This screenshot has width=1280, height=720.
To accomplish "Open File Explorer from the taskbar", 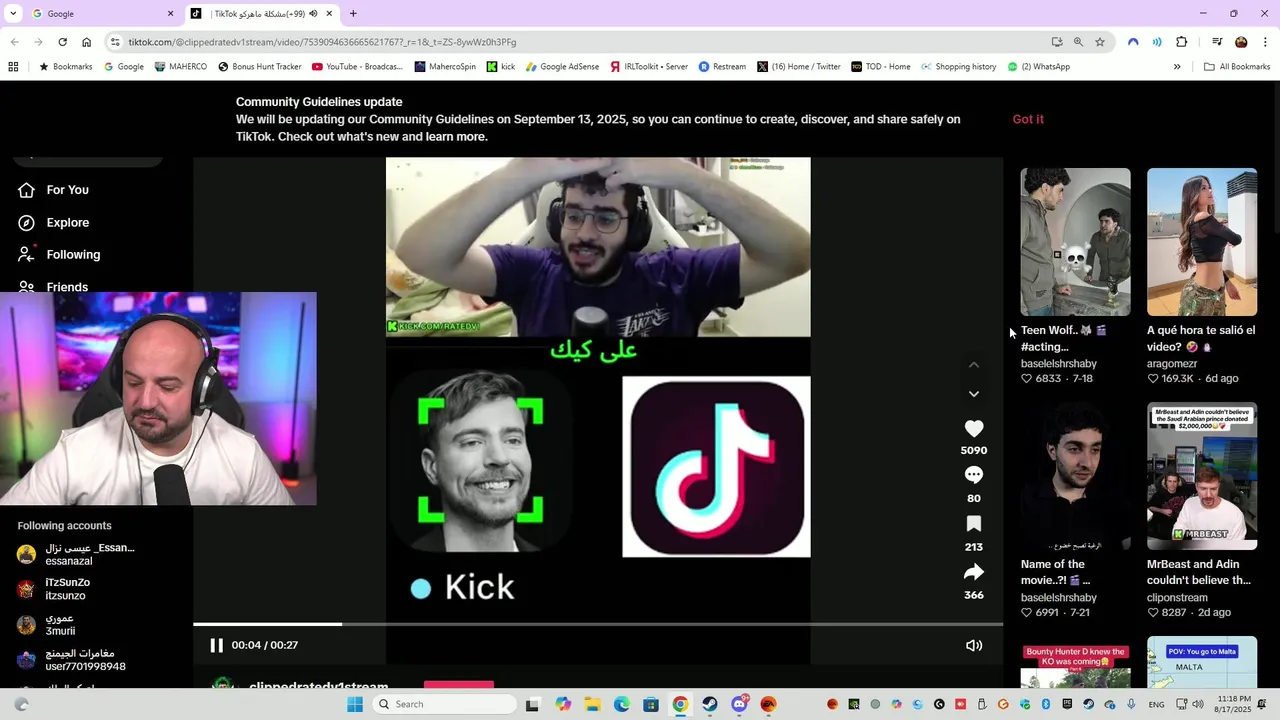I will point(591,704).
